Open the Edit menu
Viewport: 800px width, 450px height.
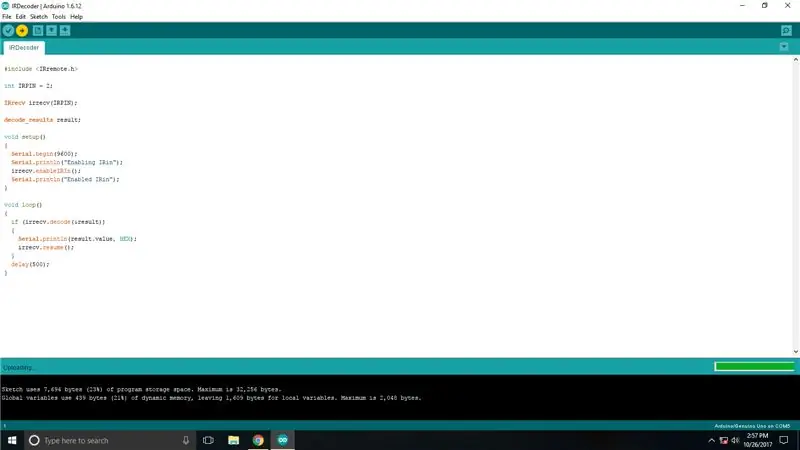point(20,17)
